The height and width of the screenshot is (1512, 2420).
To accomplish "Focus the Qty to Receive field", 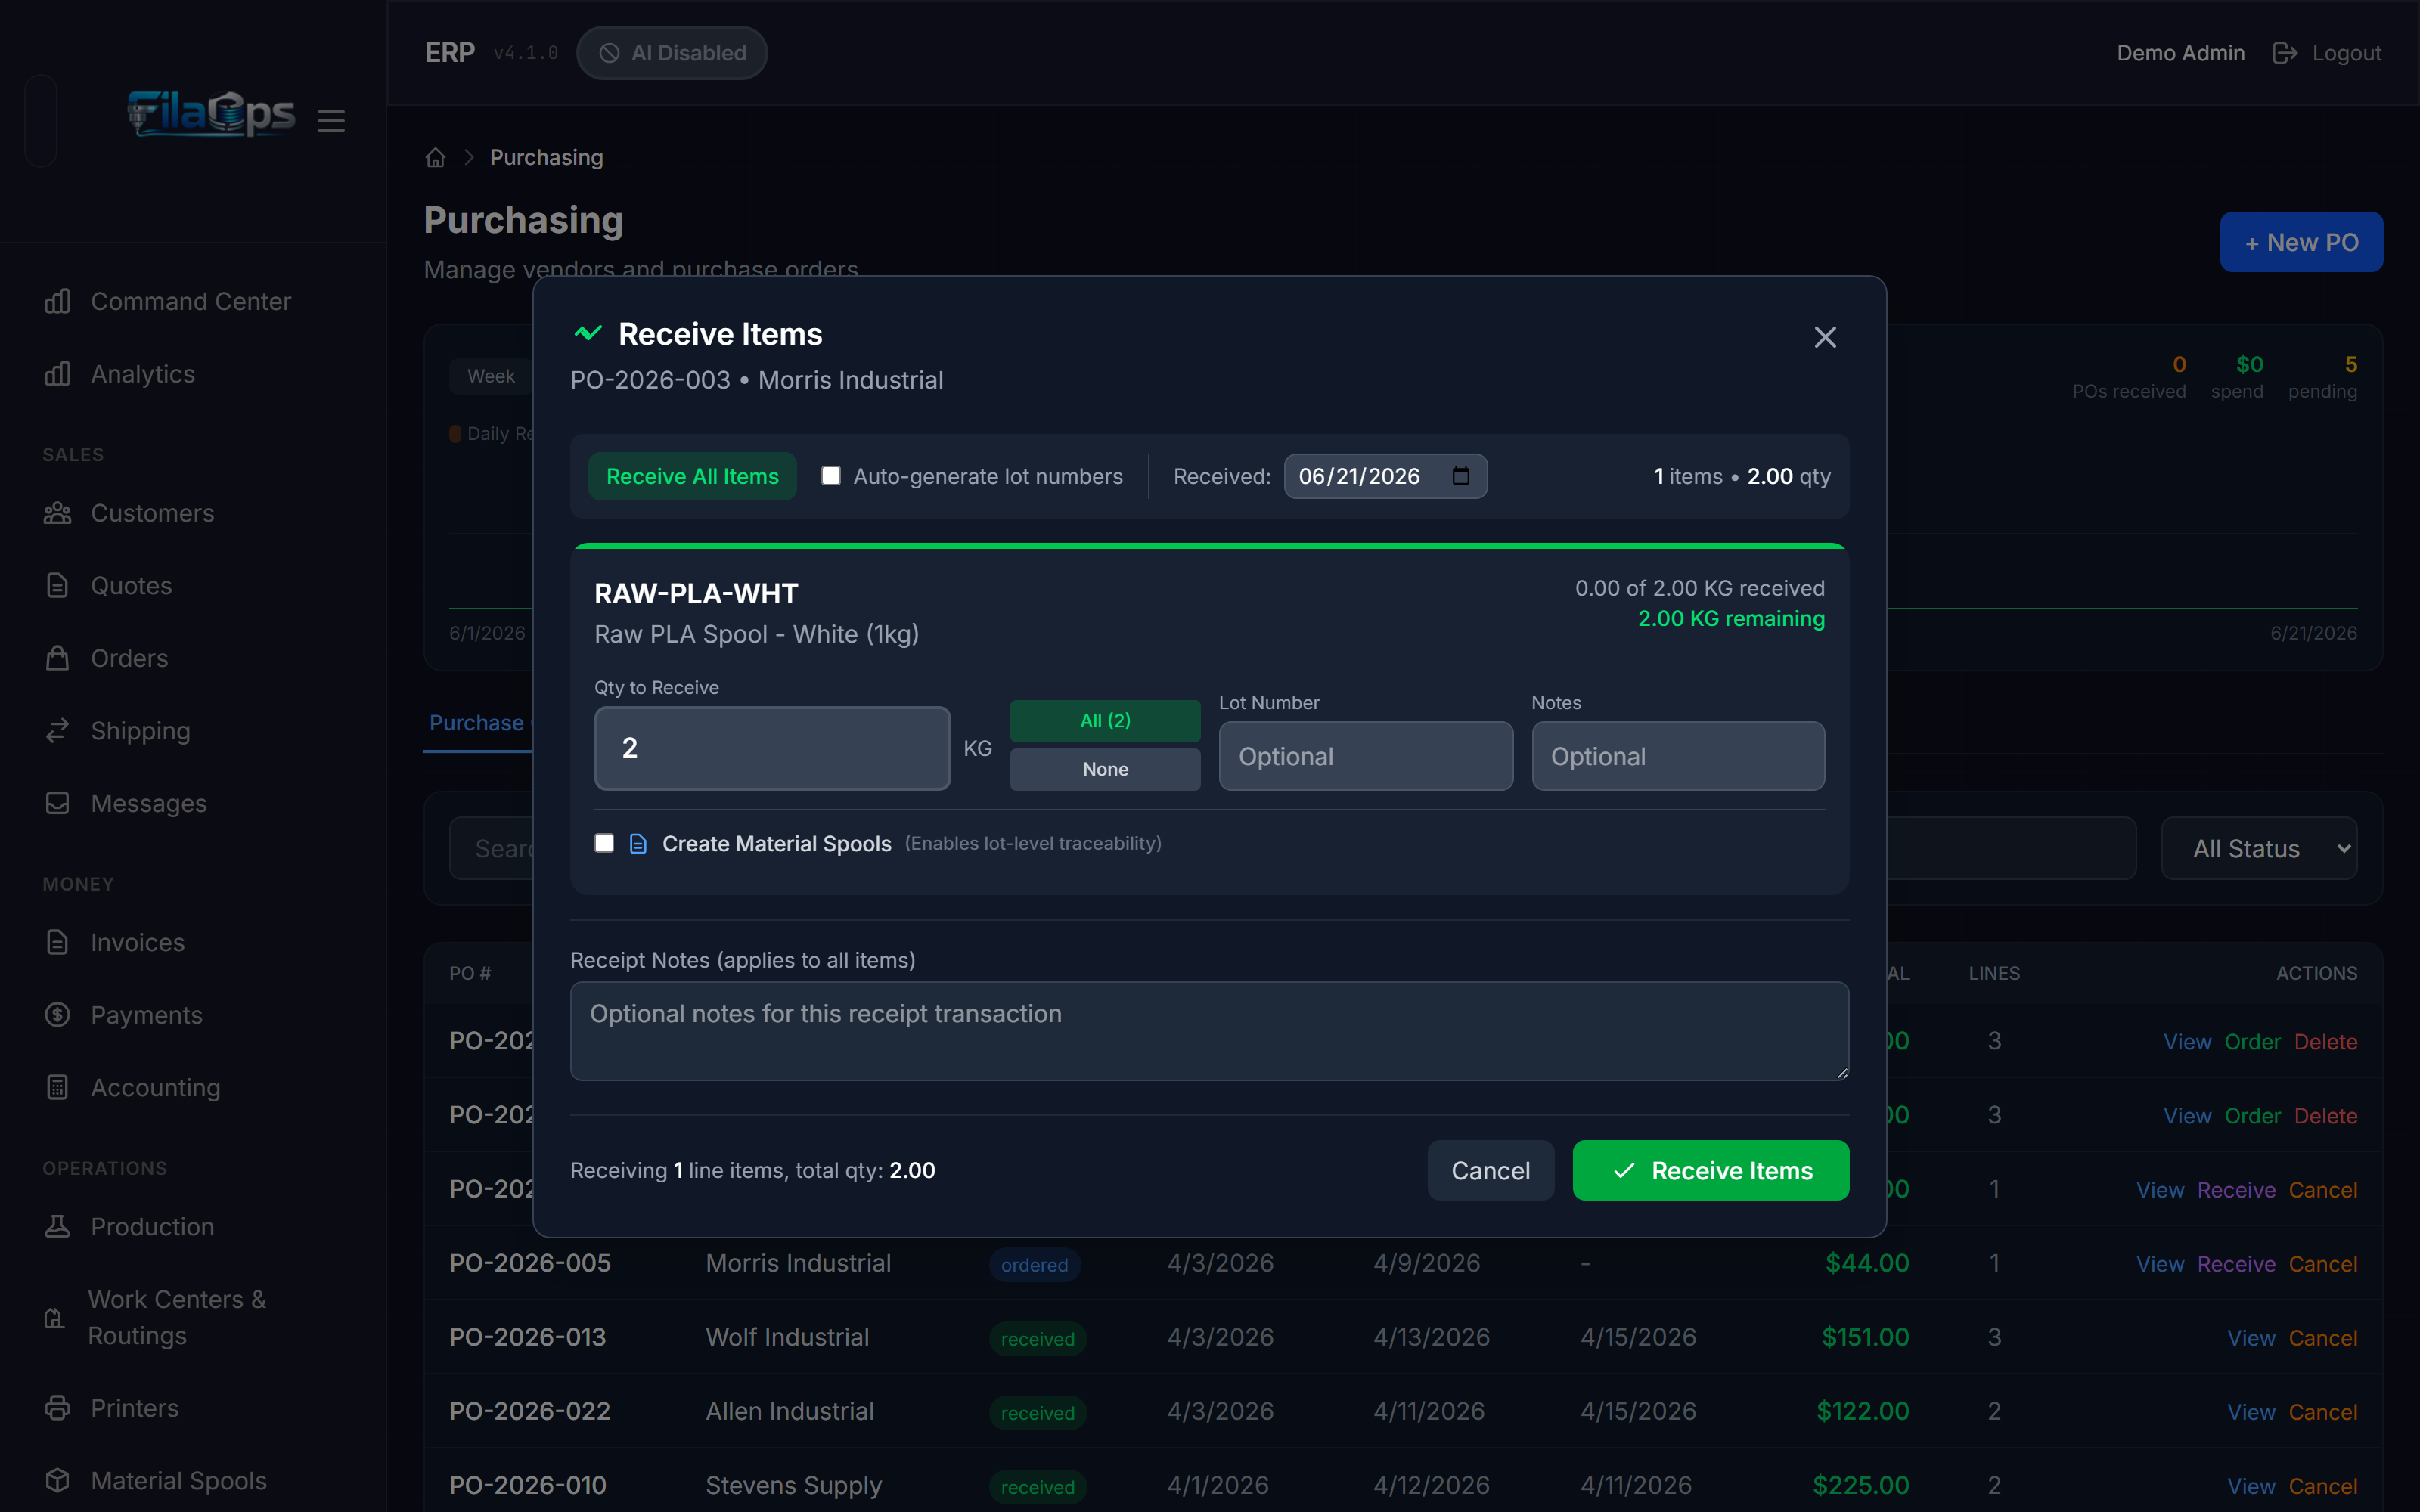I will click(772, 748).
